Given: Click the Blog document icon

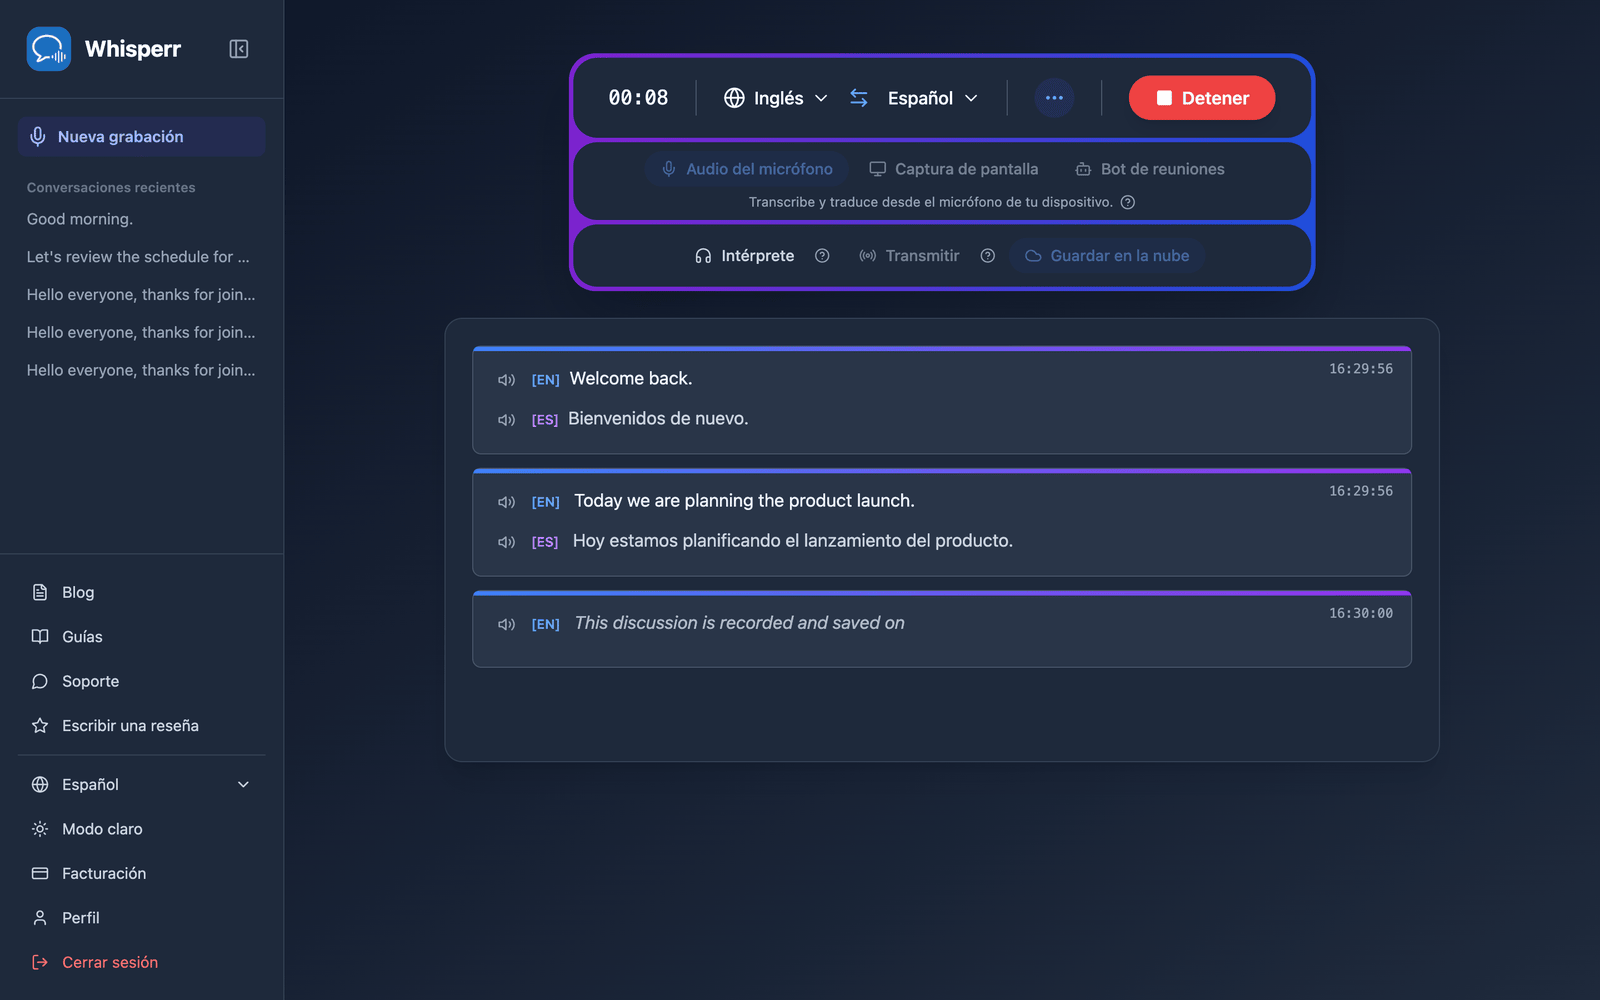Looking at the screenshot, I should coord(40,593).
